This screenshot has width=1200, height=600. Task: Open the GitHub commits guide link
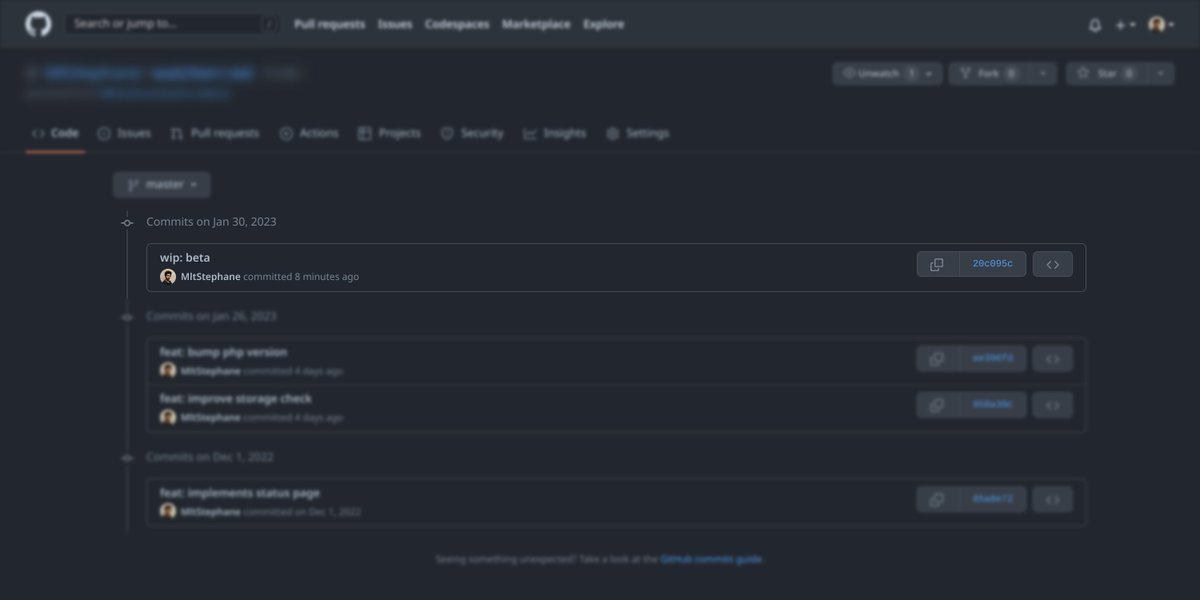pyautogui.click(x=711, y=560)
